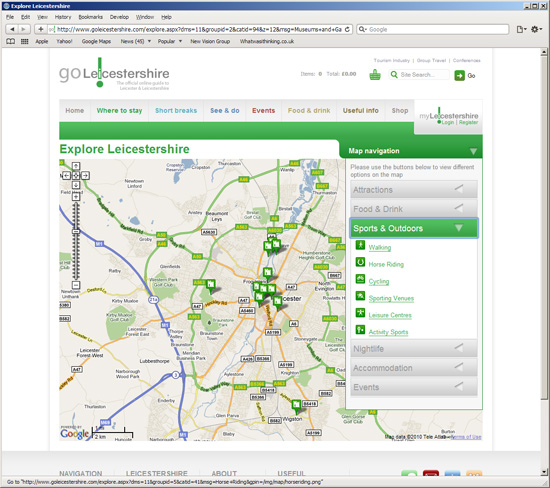Collapse the Sports & Outdoors section
550x488 pixels.
tap(414, 228)
